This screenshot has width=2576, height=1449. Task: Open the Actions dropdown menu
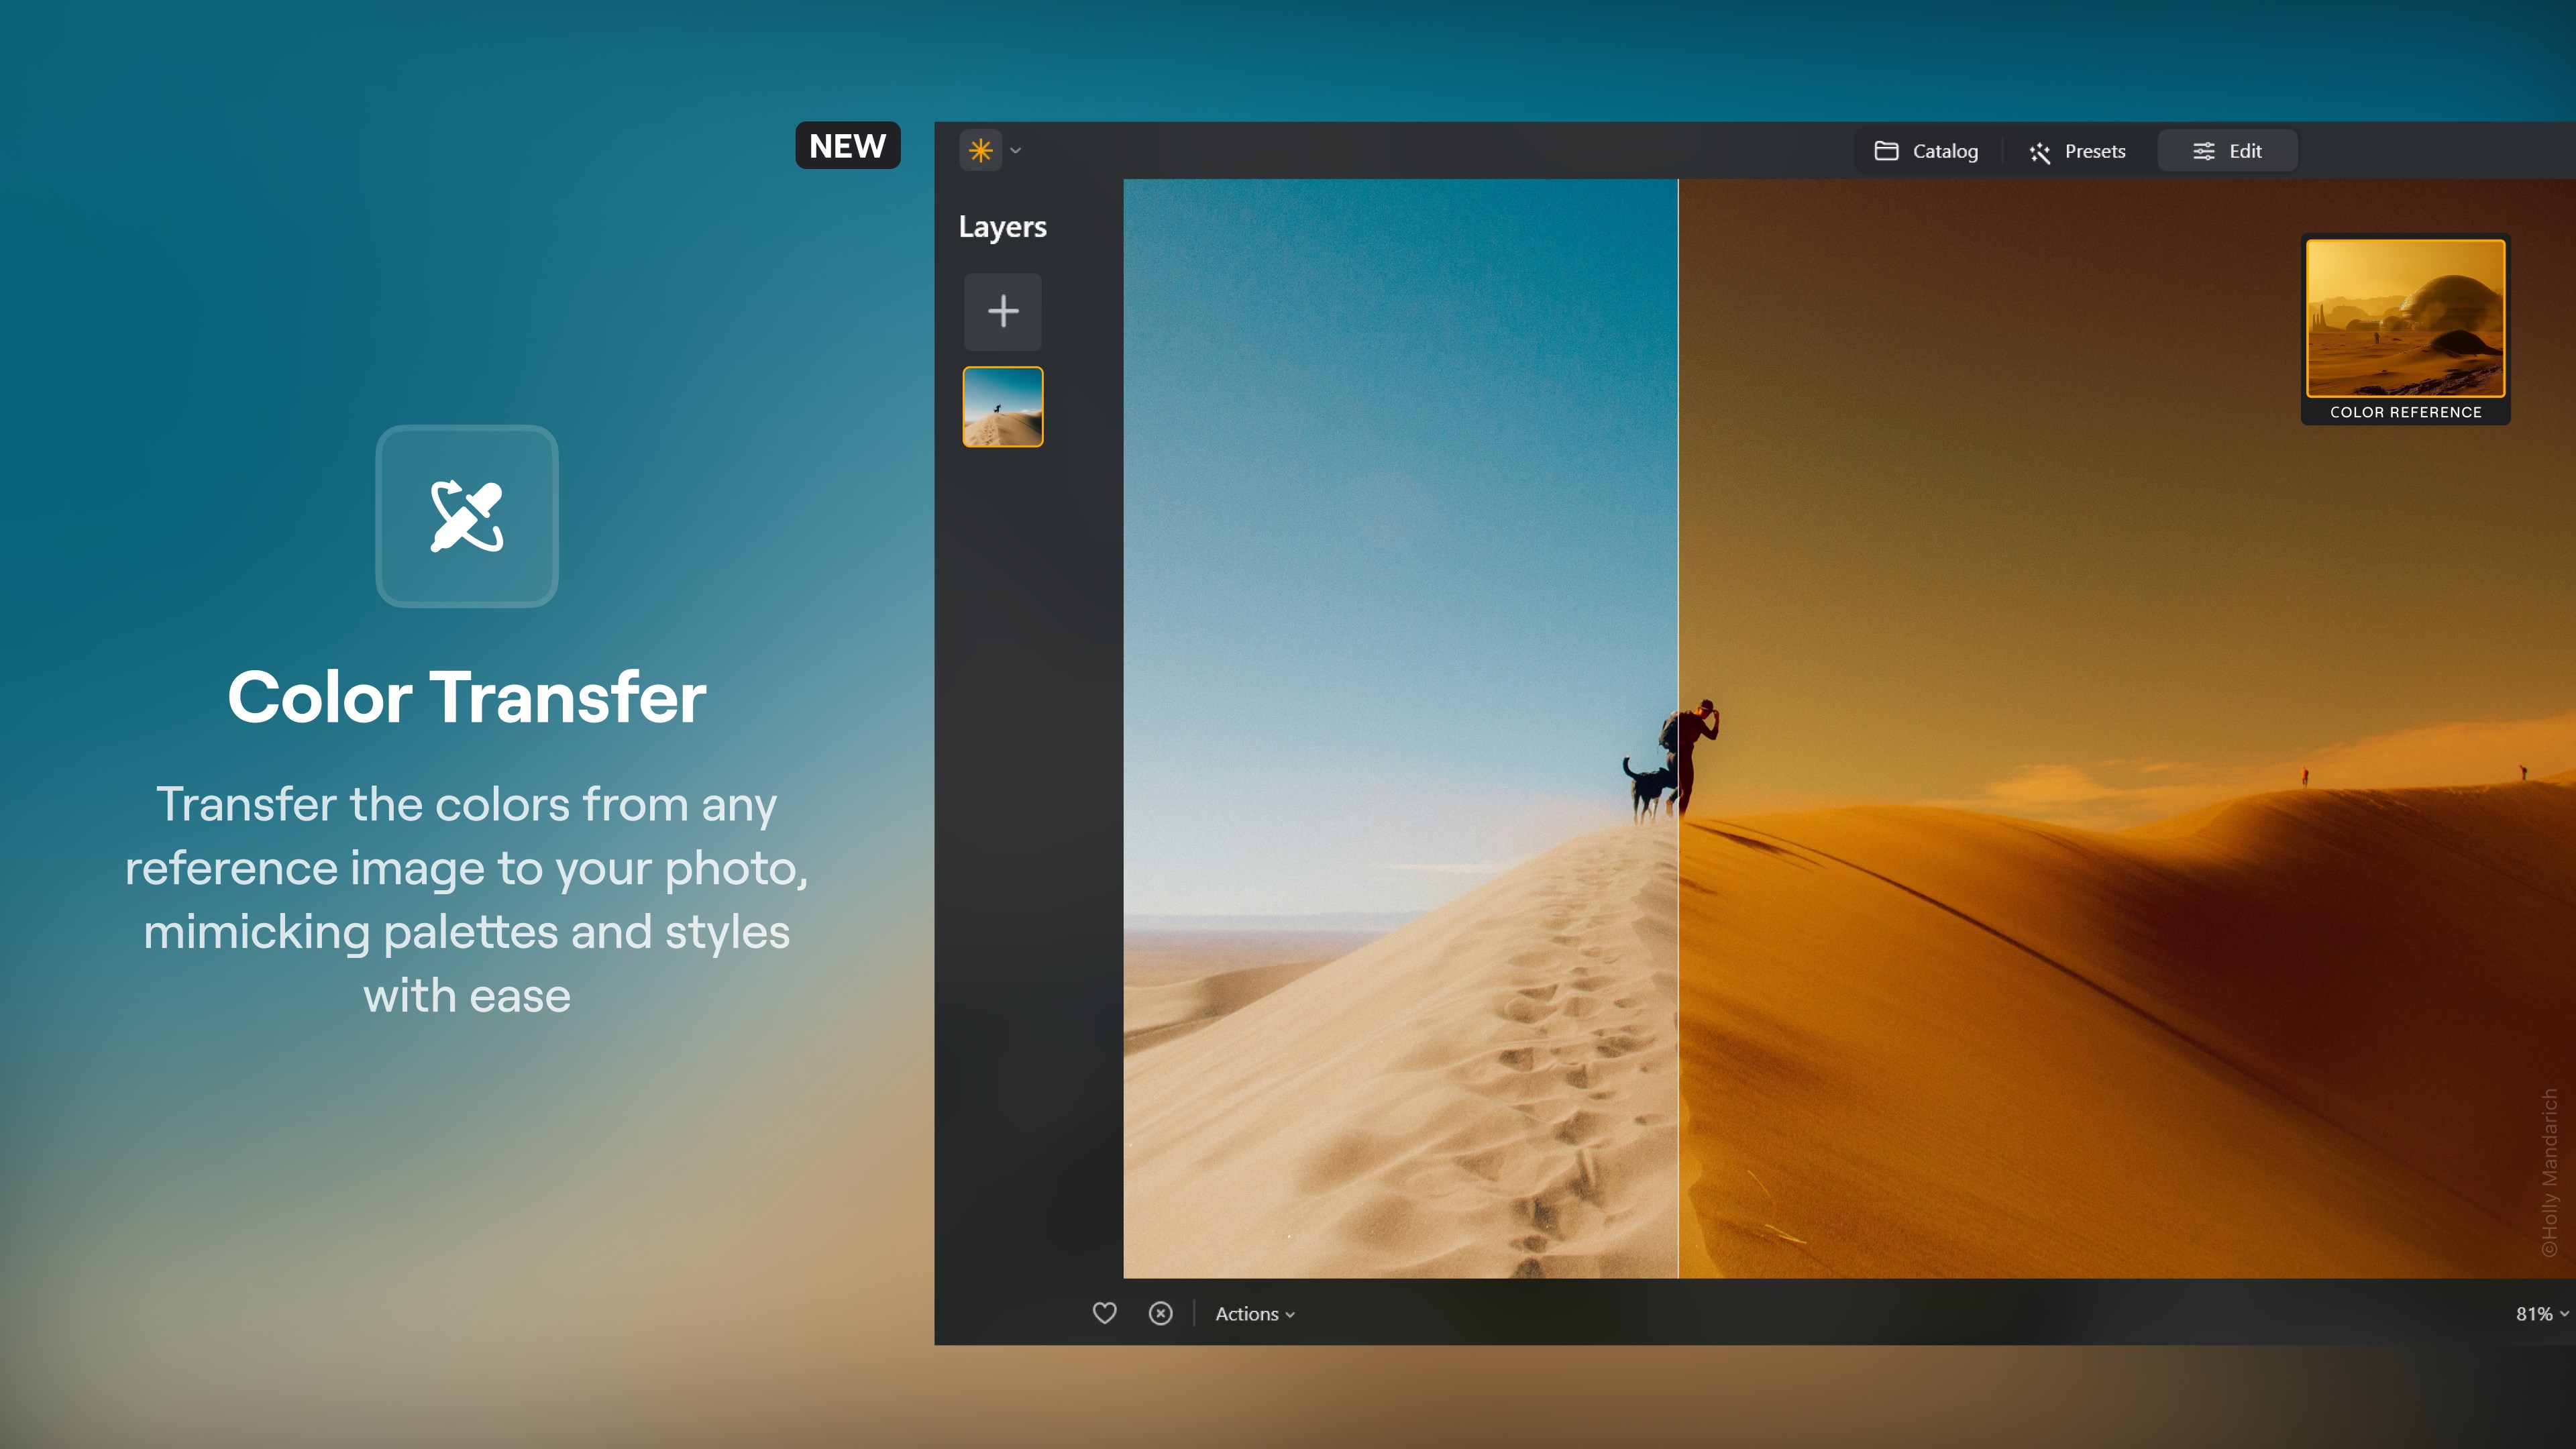[x=1253, y=1314]
